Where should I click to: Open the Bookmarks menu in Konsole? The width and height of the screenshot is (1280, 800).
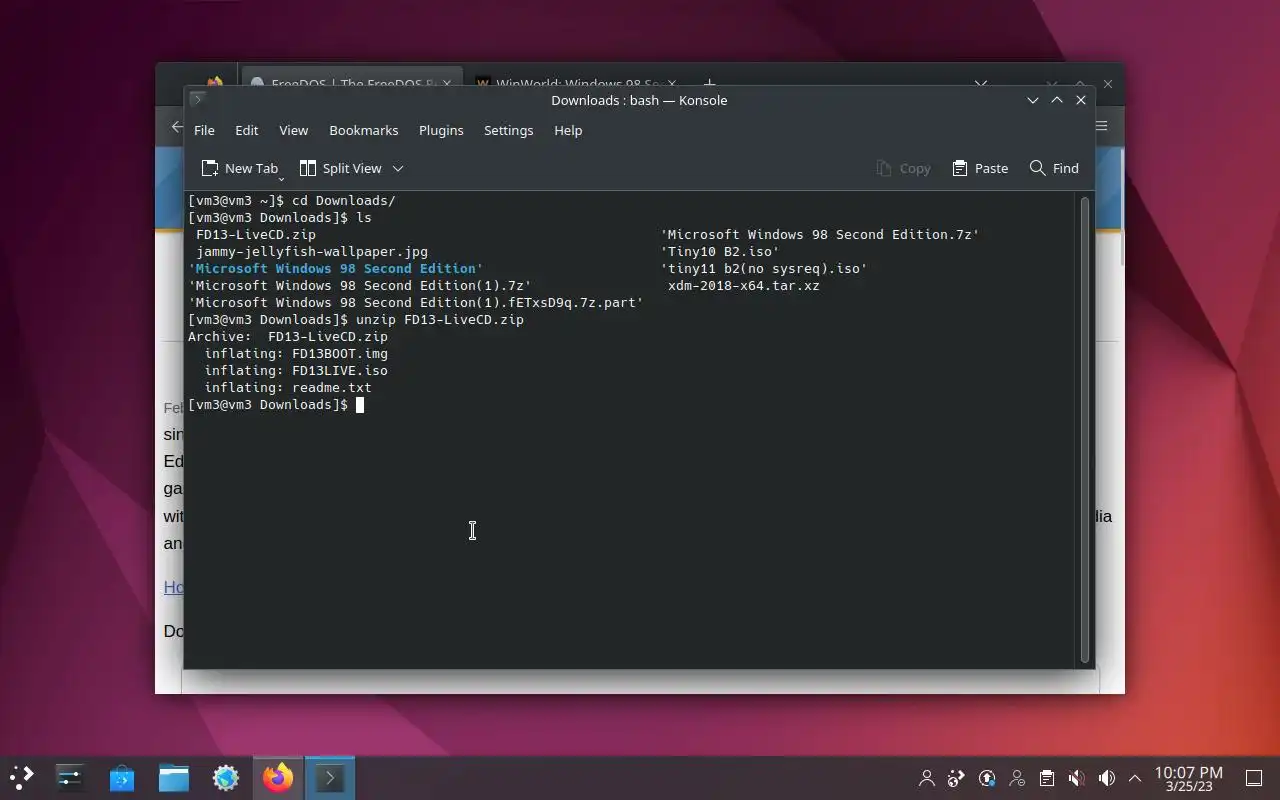point(364,130)
